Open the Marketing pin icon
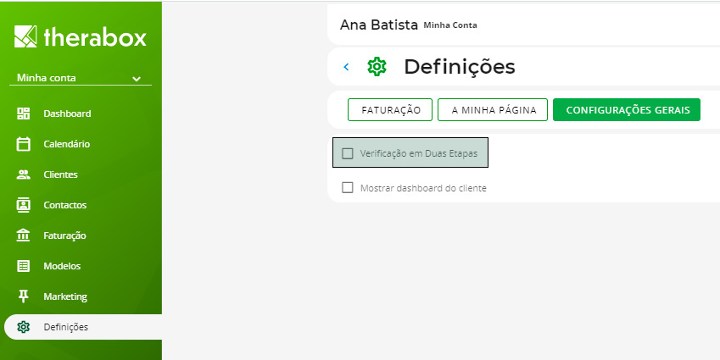720x360 pixels. point(23,296)
